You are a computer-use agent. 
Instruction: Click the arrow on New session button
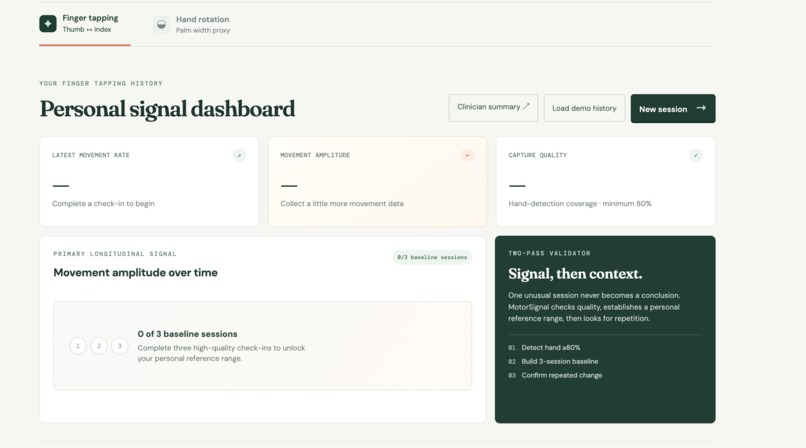pyautogui.click(x=701, y=108)
